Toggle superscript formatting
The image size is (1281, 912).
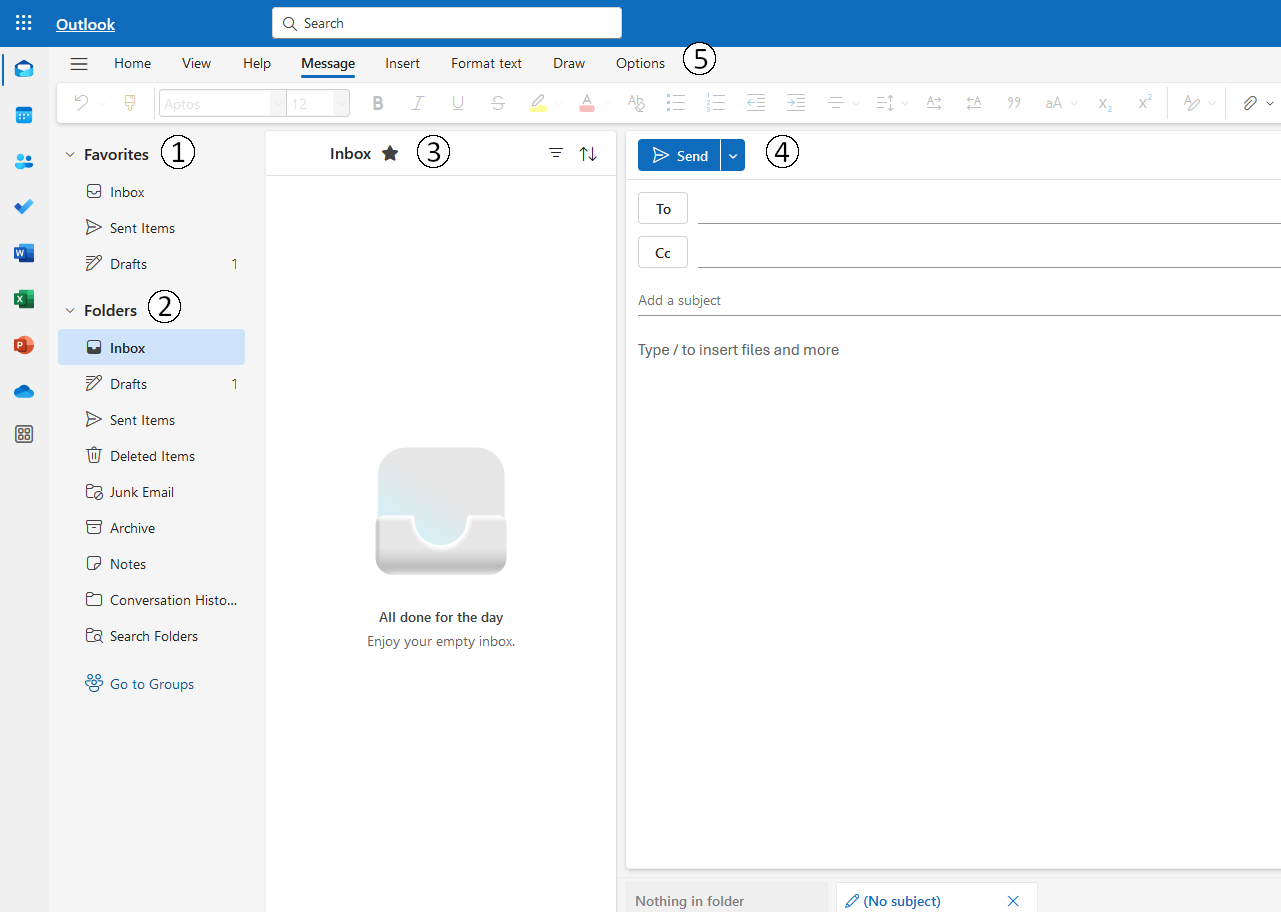(1143, 103)
